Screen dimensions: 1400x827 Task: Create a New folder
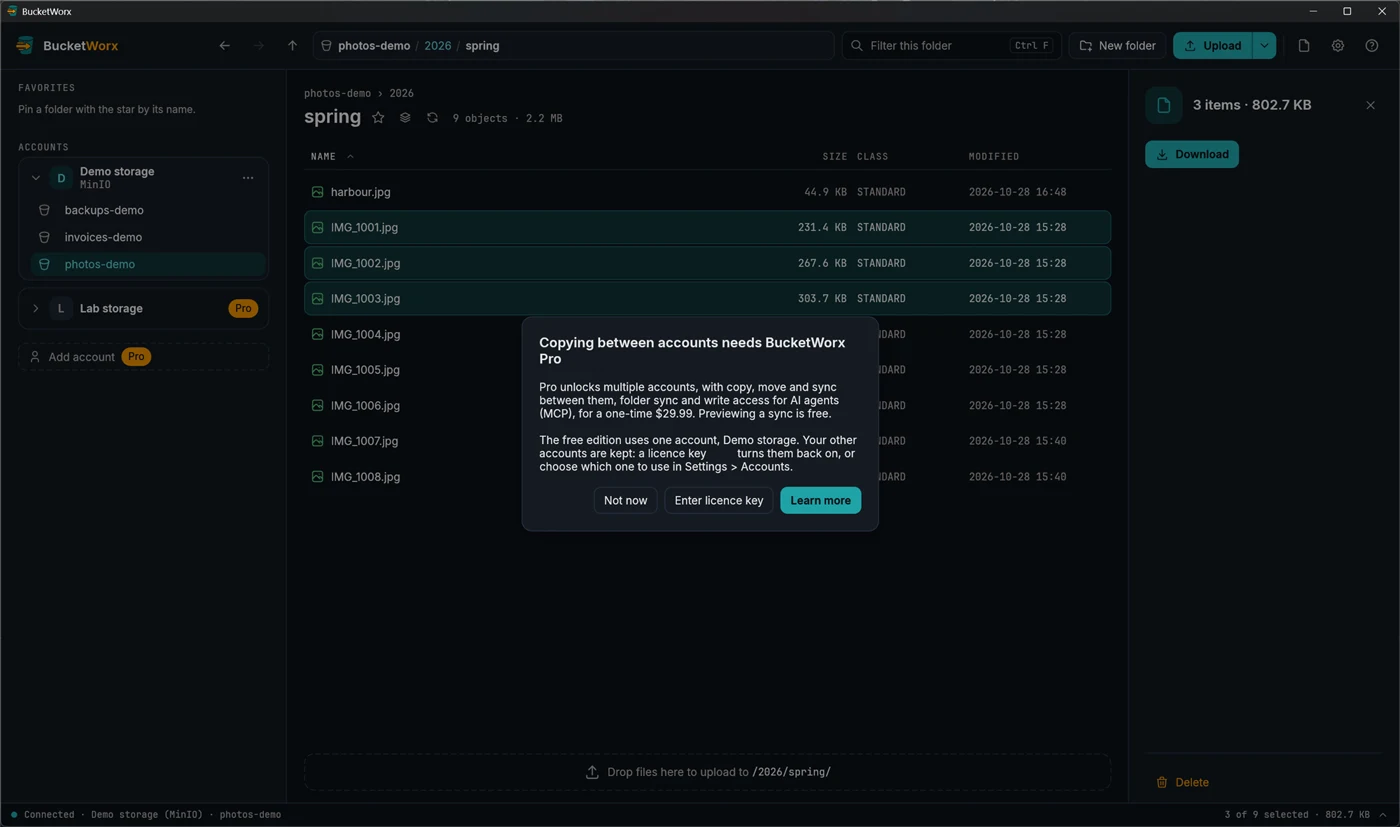tap(1117, 46)
